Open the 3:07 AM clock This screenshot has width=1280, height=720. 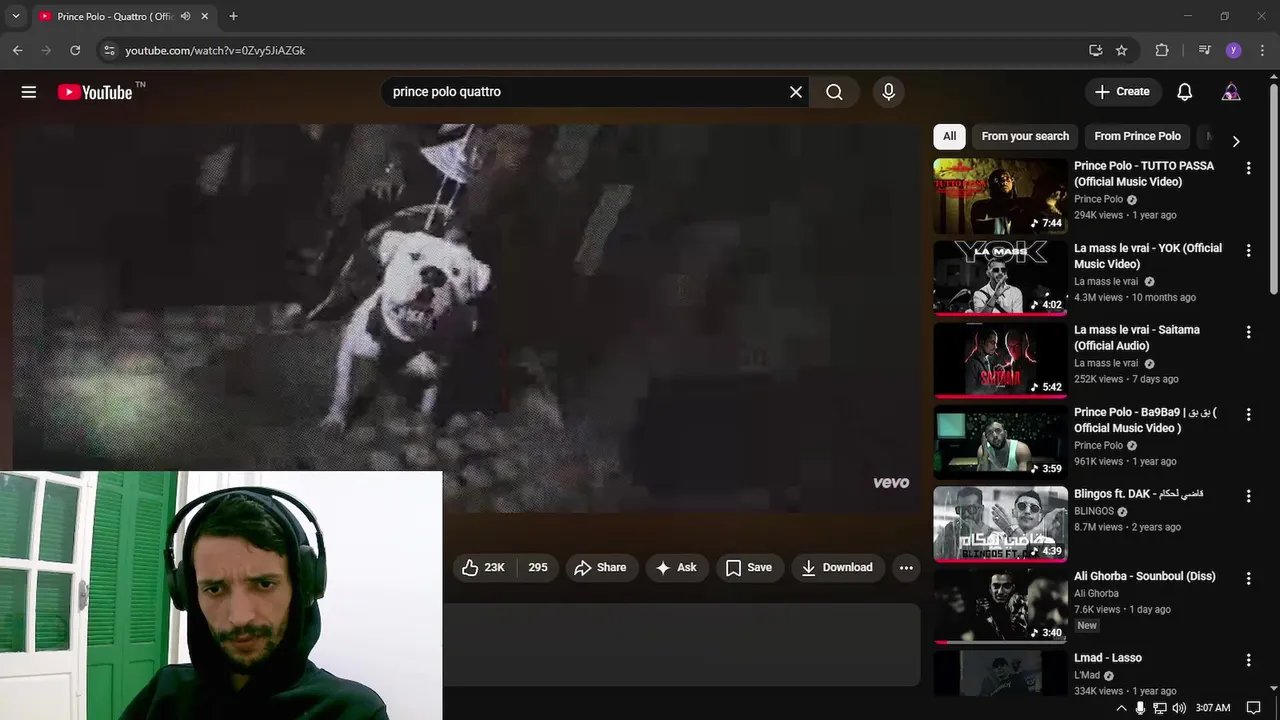click(1213, 708)
